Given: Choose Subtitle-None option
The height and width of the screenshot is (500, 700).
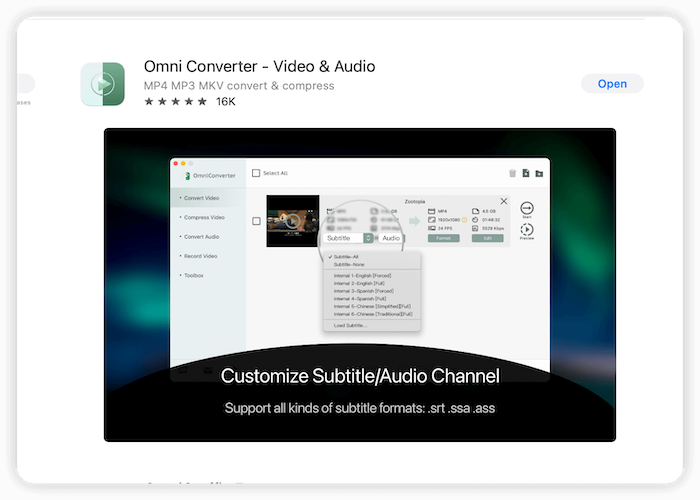Looking at the screenshot, I should click(x=350, y=264).
